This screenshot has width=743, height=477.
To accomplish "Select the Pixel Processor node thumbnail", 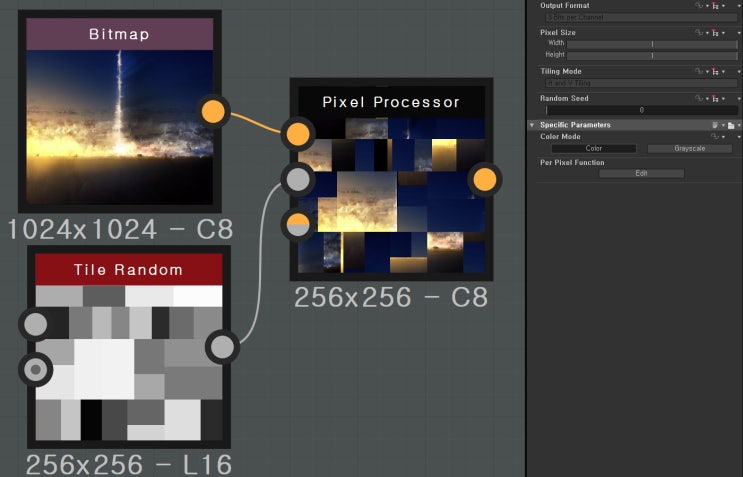I will point(391,196).
